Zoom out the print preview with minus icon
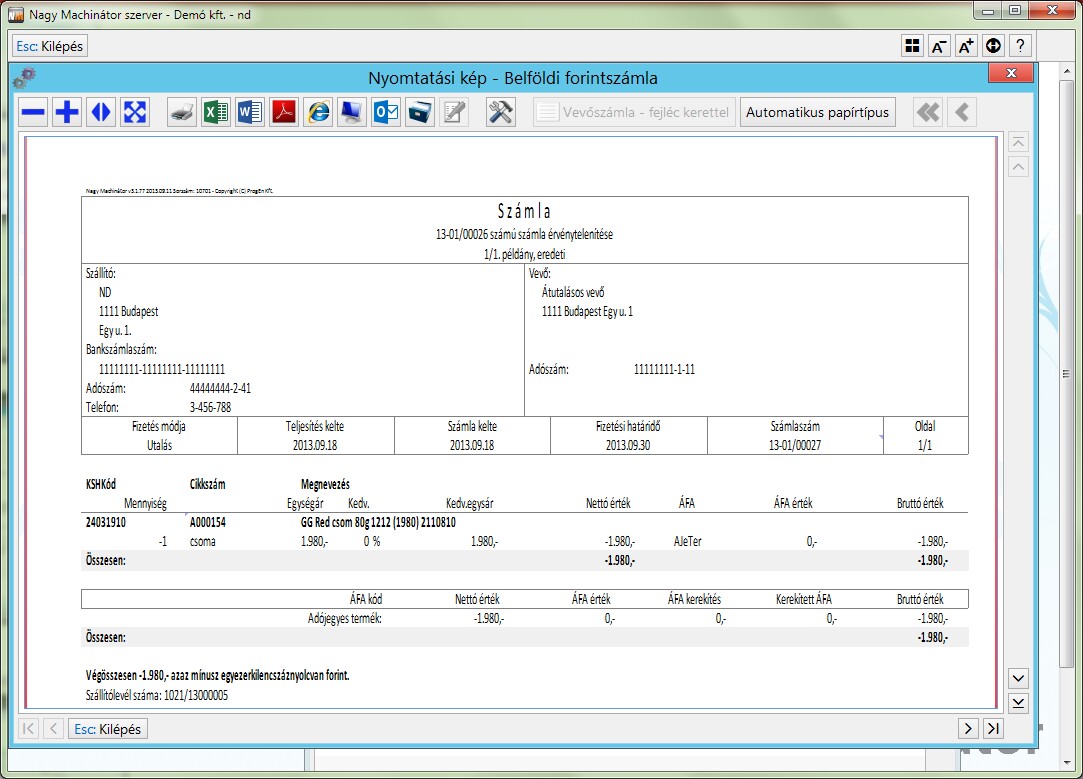 (34, 113)
